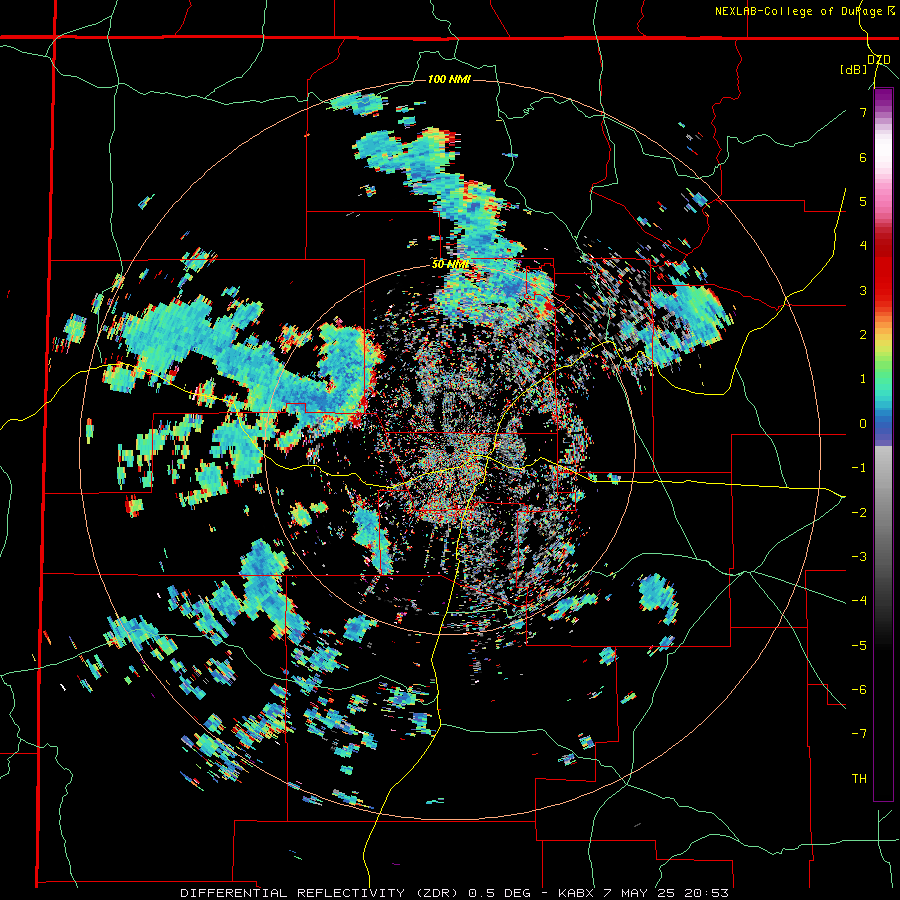Click the 5 value on color scale

click(863, 201)
